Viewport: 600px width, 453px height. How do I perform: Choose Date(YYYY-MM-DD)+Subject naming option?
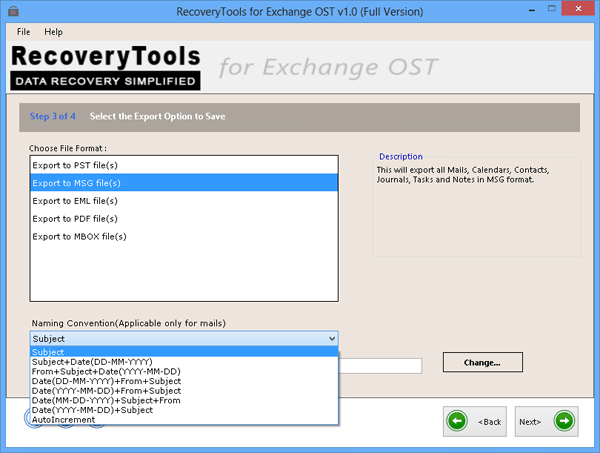point(184,410)
